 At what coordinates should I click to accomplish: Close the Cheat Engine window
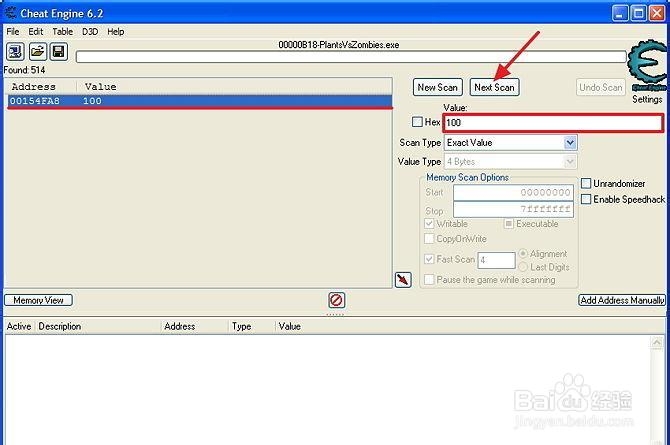click(658, 13)
